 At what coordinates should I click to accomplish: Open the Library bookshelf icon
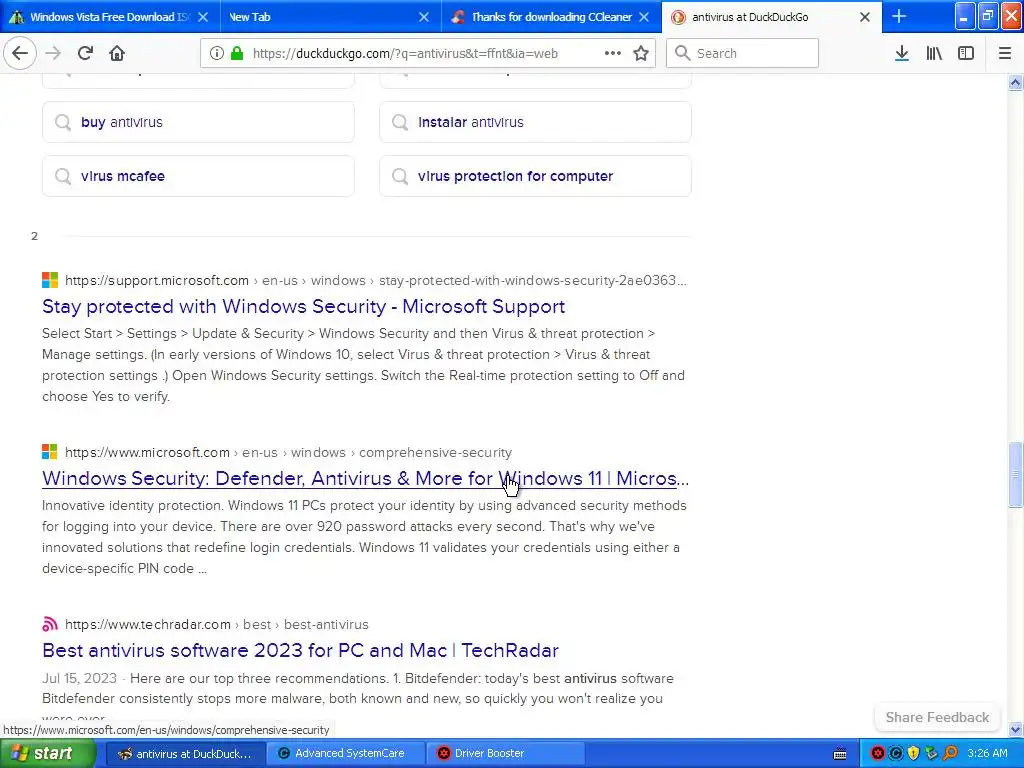pyautogui.click(x=934, y=53)
